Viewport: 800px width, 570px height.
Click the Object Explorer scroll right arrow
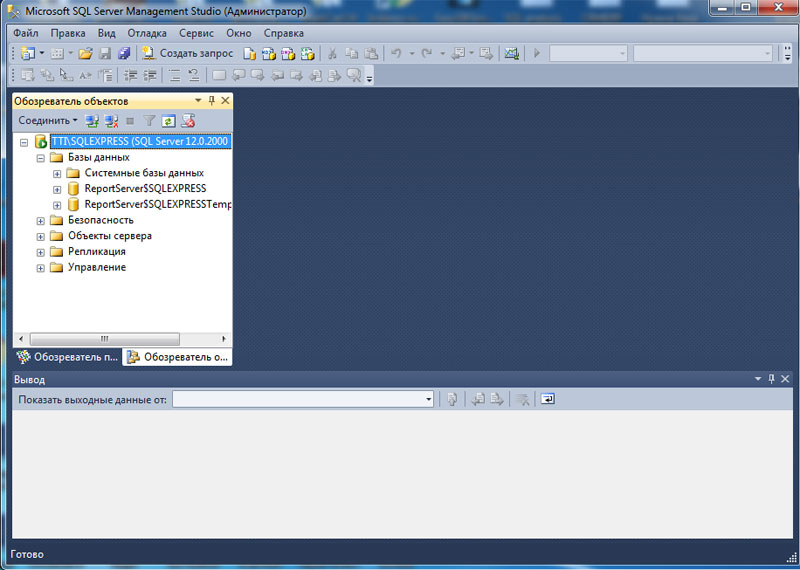click(x=223, y=339)
